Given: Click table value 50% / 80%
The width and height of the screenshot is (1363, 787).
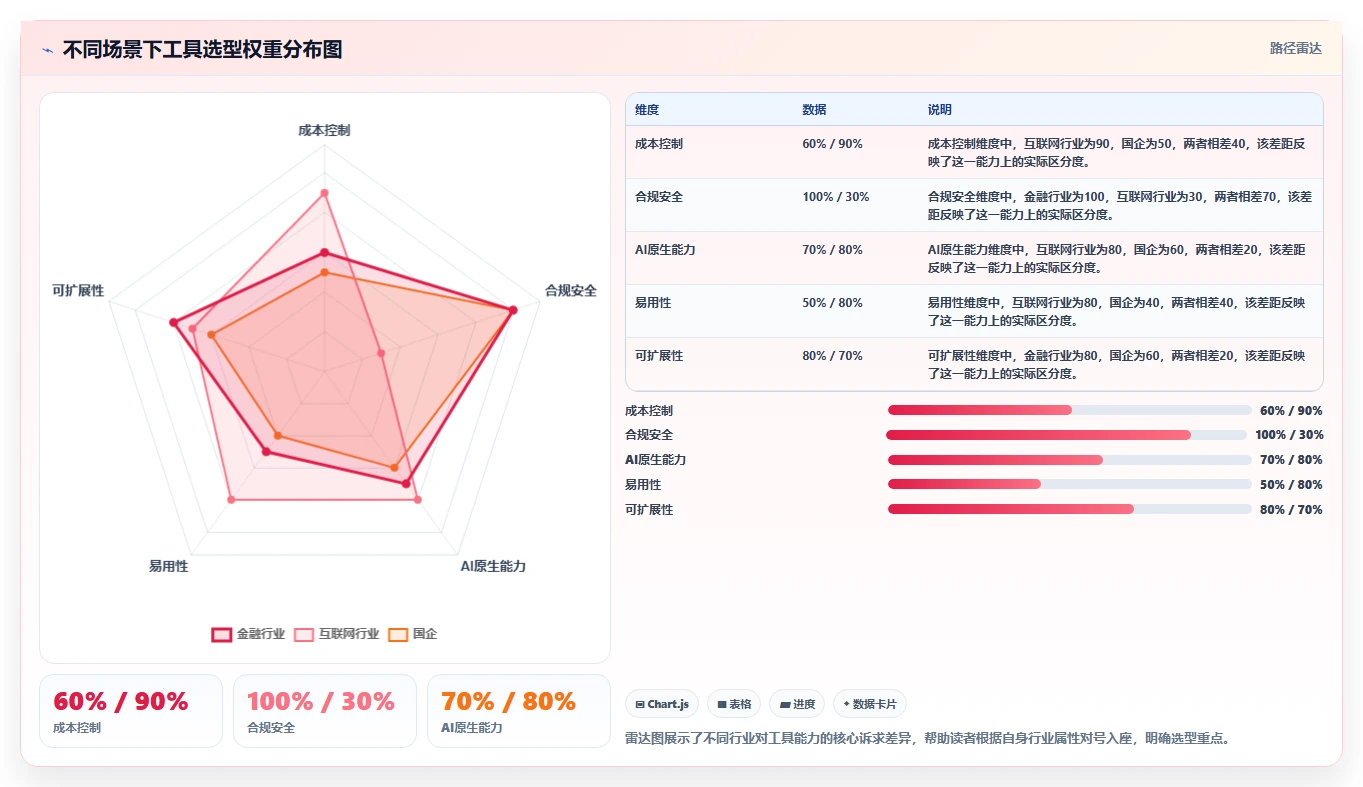Looking at the screenshot, I should point(832,303).
